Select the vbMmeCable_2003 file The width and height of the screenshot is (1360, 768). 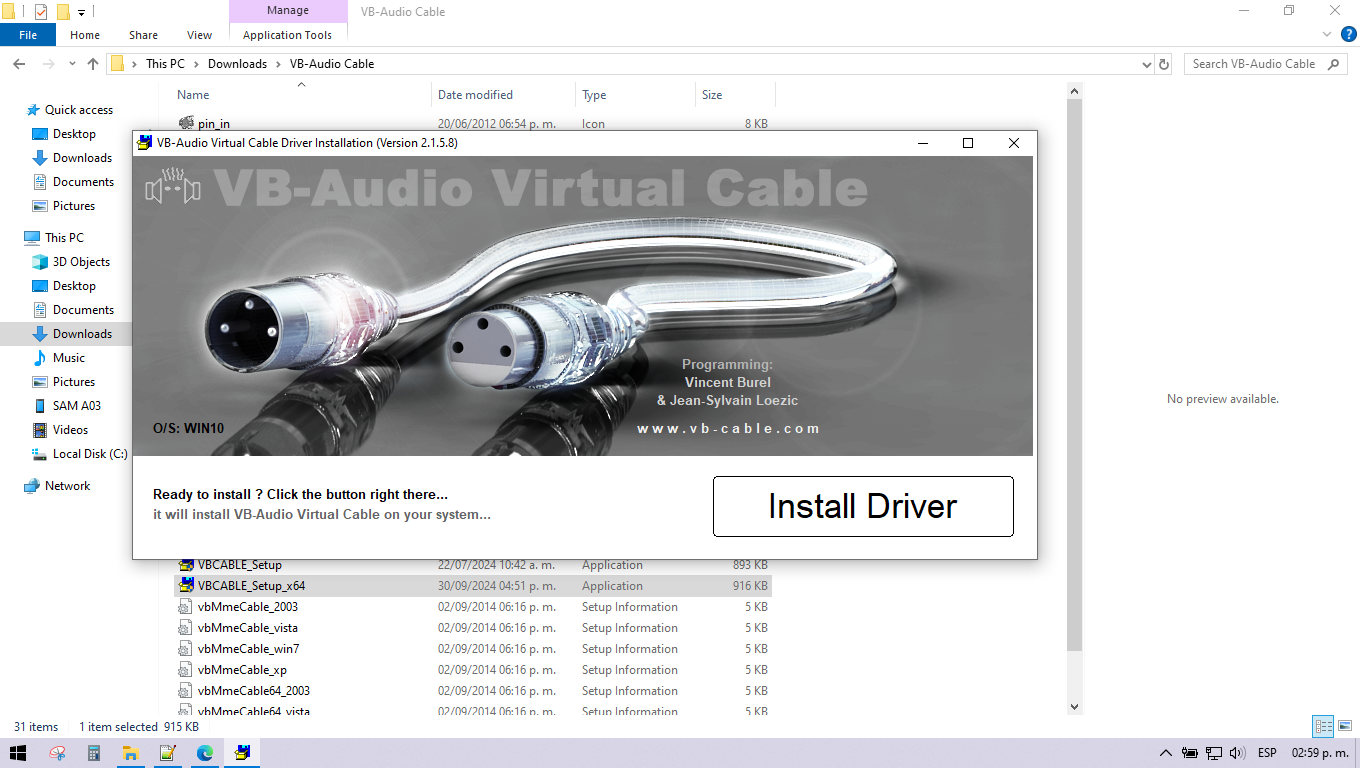(472, 607)
